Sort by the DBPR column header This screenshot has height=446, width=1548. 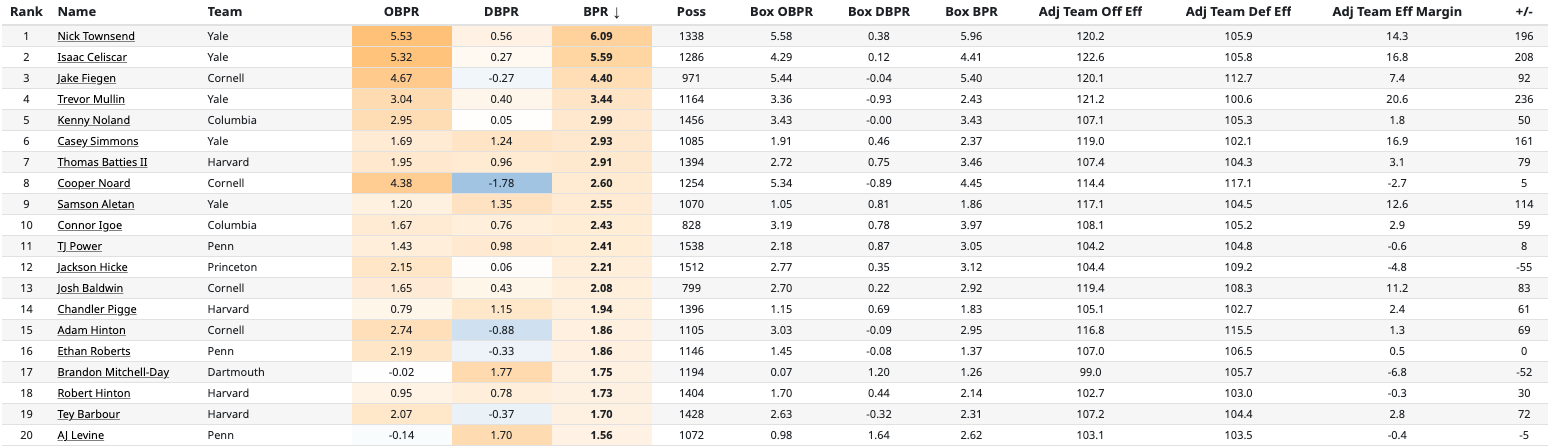(x=501, y=12)
